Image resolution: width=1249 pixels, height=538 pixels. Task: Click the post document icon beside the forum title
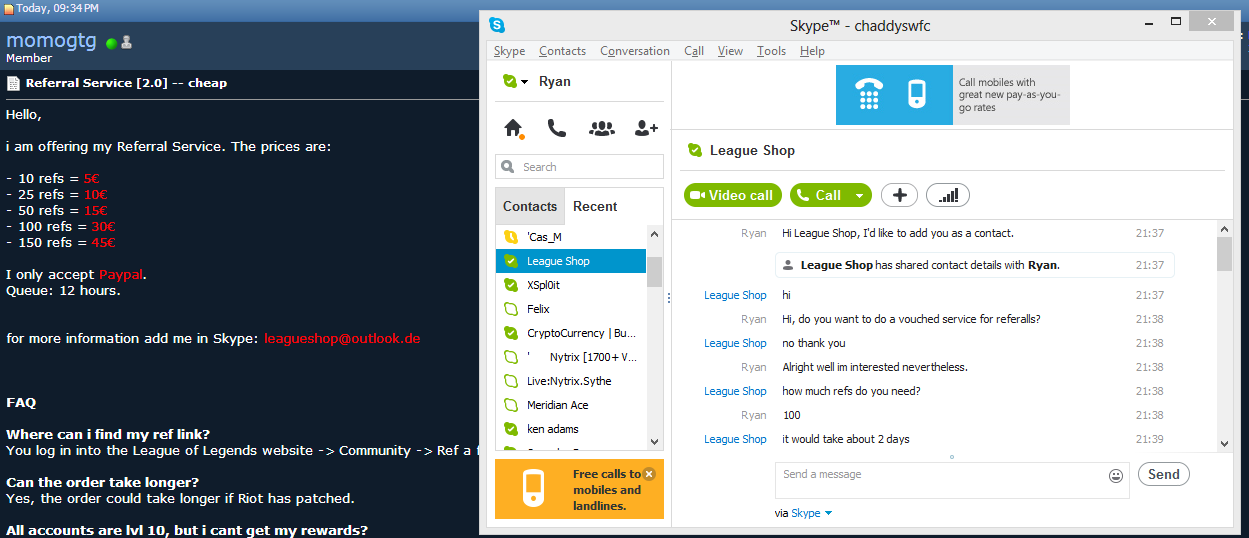[x=13, y=83]
